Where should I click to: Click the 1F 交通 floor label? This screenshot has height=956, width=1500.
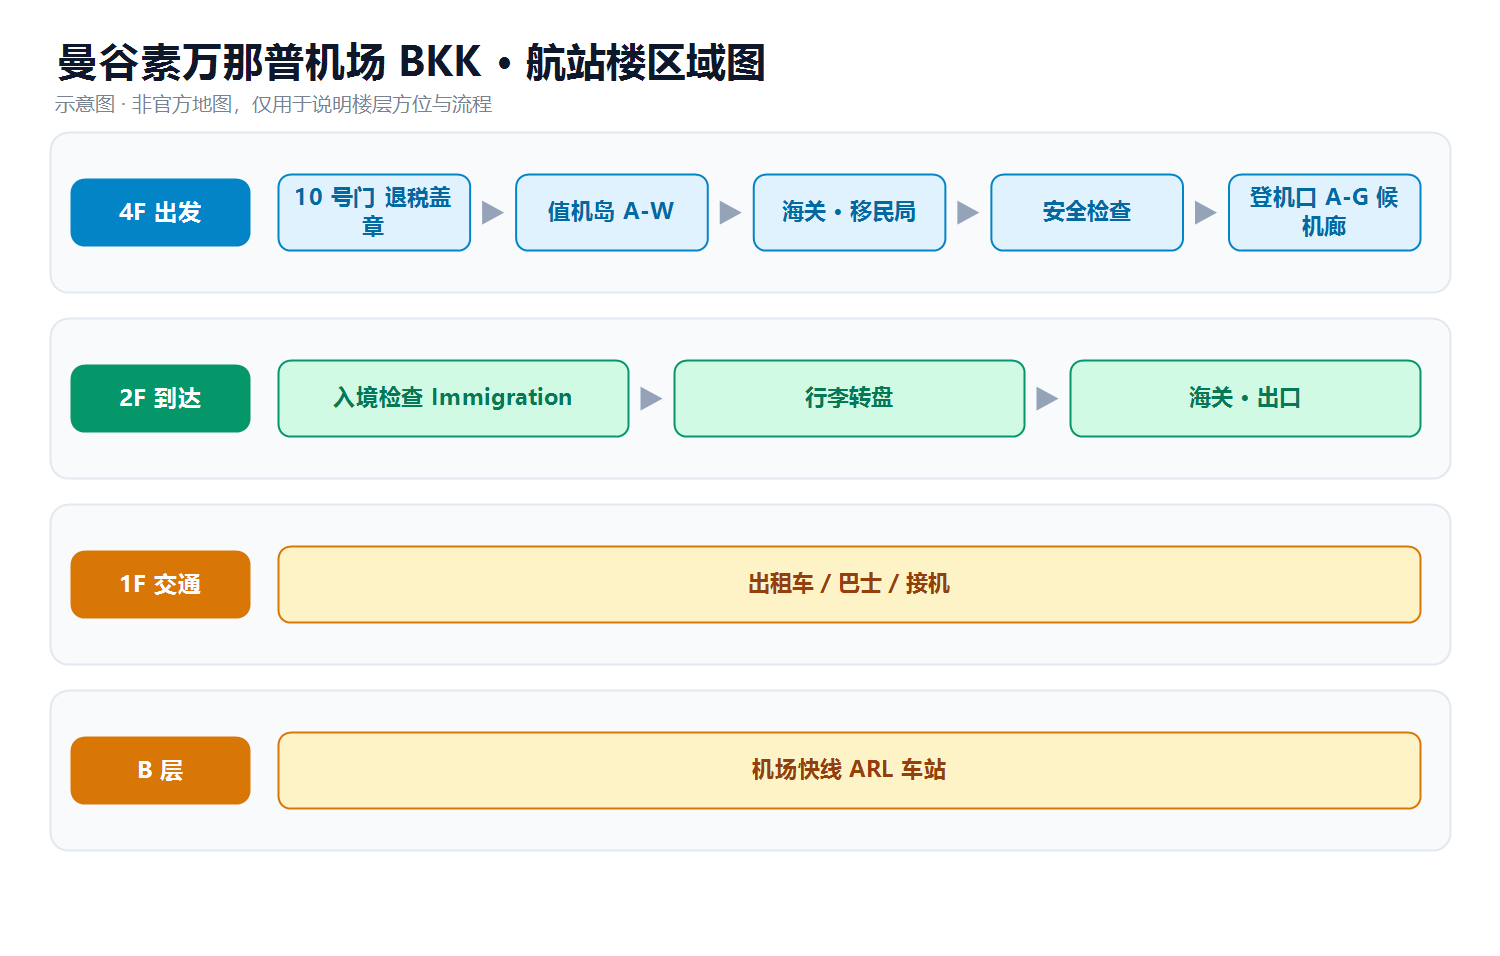160,584
